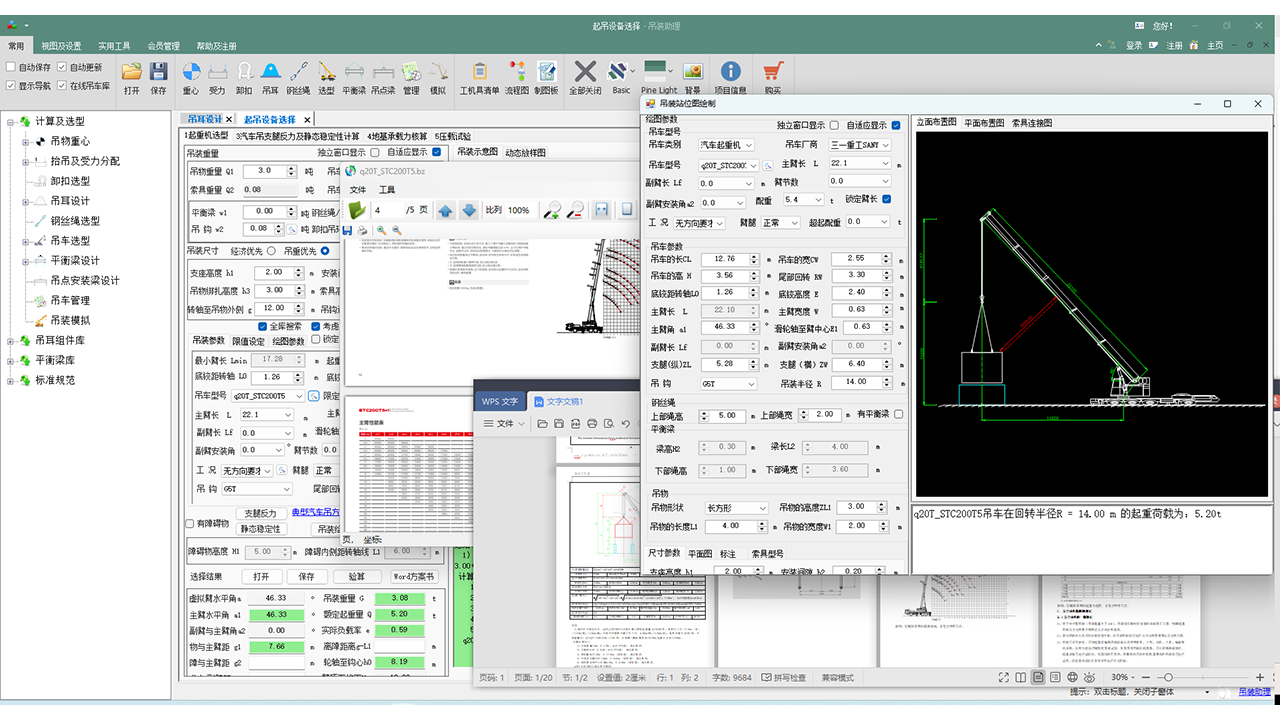The width and height of the screenshot is (1280, 720).
Task: Expand the 吊车类别 crane type dropdown
Action: coord(726,145)
